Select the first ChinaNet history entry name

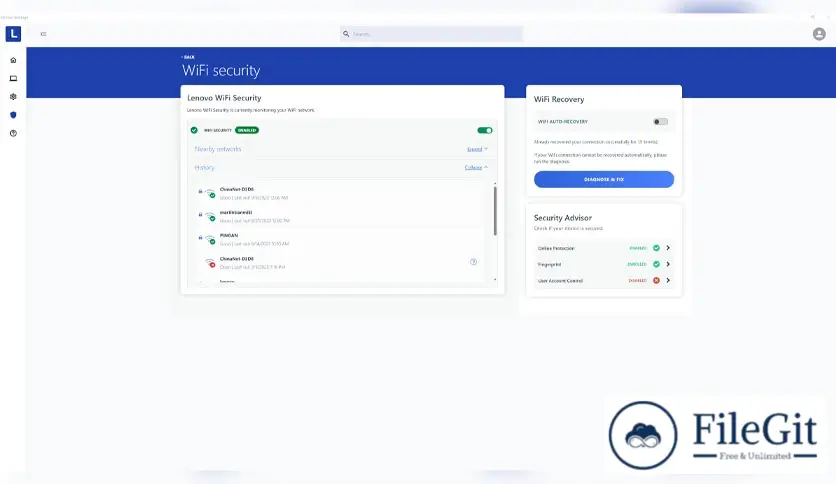tap(237, 189)
